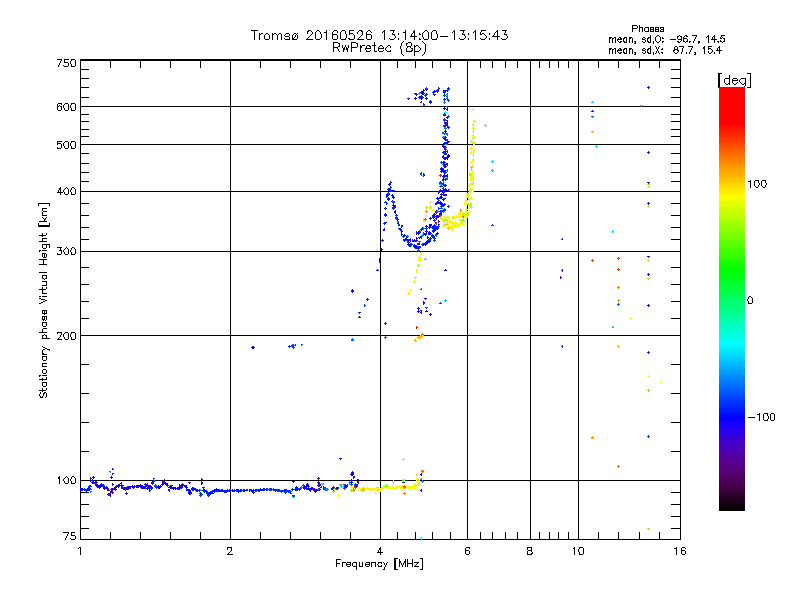Select the 'RwPretec (8p)' subtitle text
The width and height of the screenshot is (800, 600).
tap(379, 48)
